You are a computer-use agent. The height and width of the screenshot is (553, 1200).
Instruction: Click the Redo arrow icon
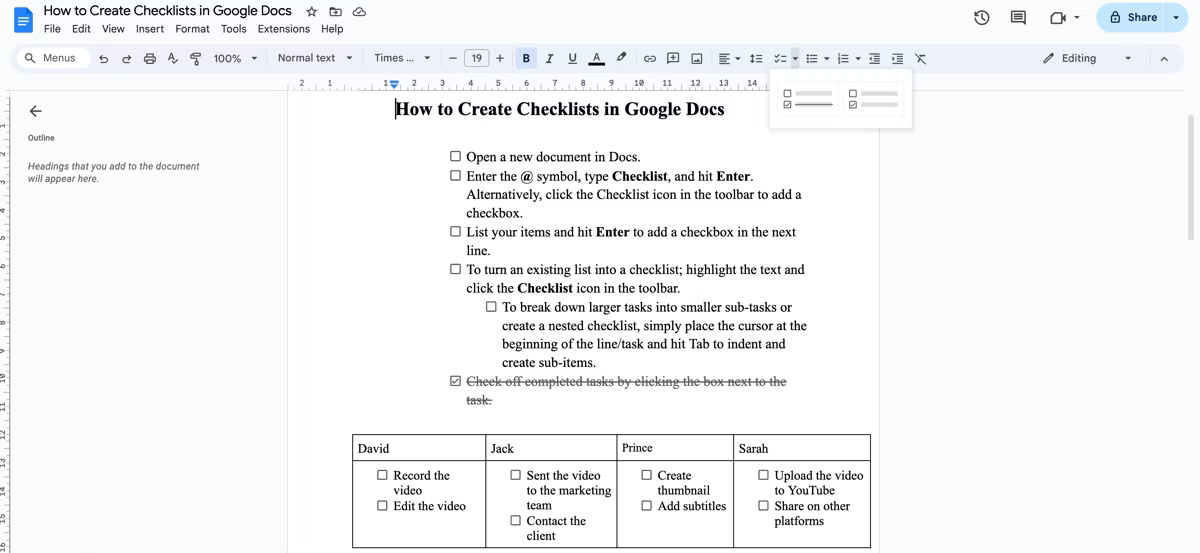click(127, 58)
